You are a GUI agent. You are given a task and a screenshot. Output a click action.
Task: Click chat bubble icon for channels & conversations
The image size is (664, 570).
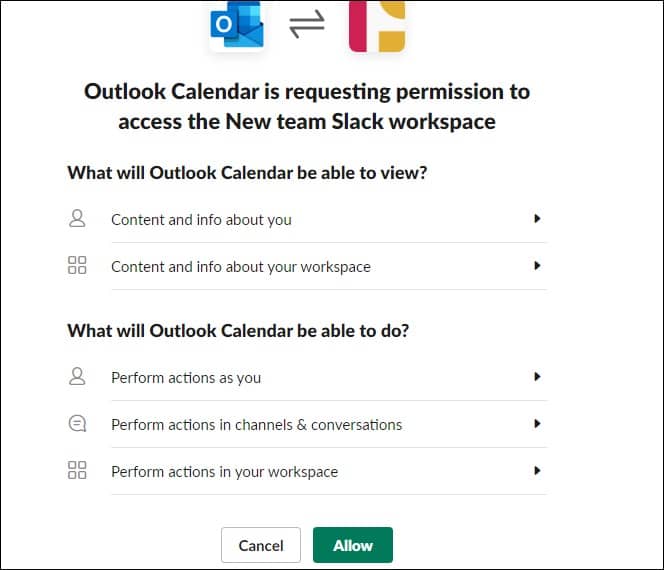pos(77,423)
